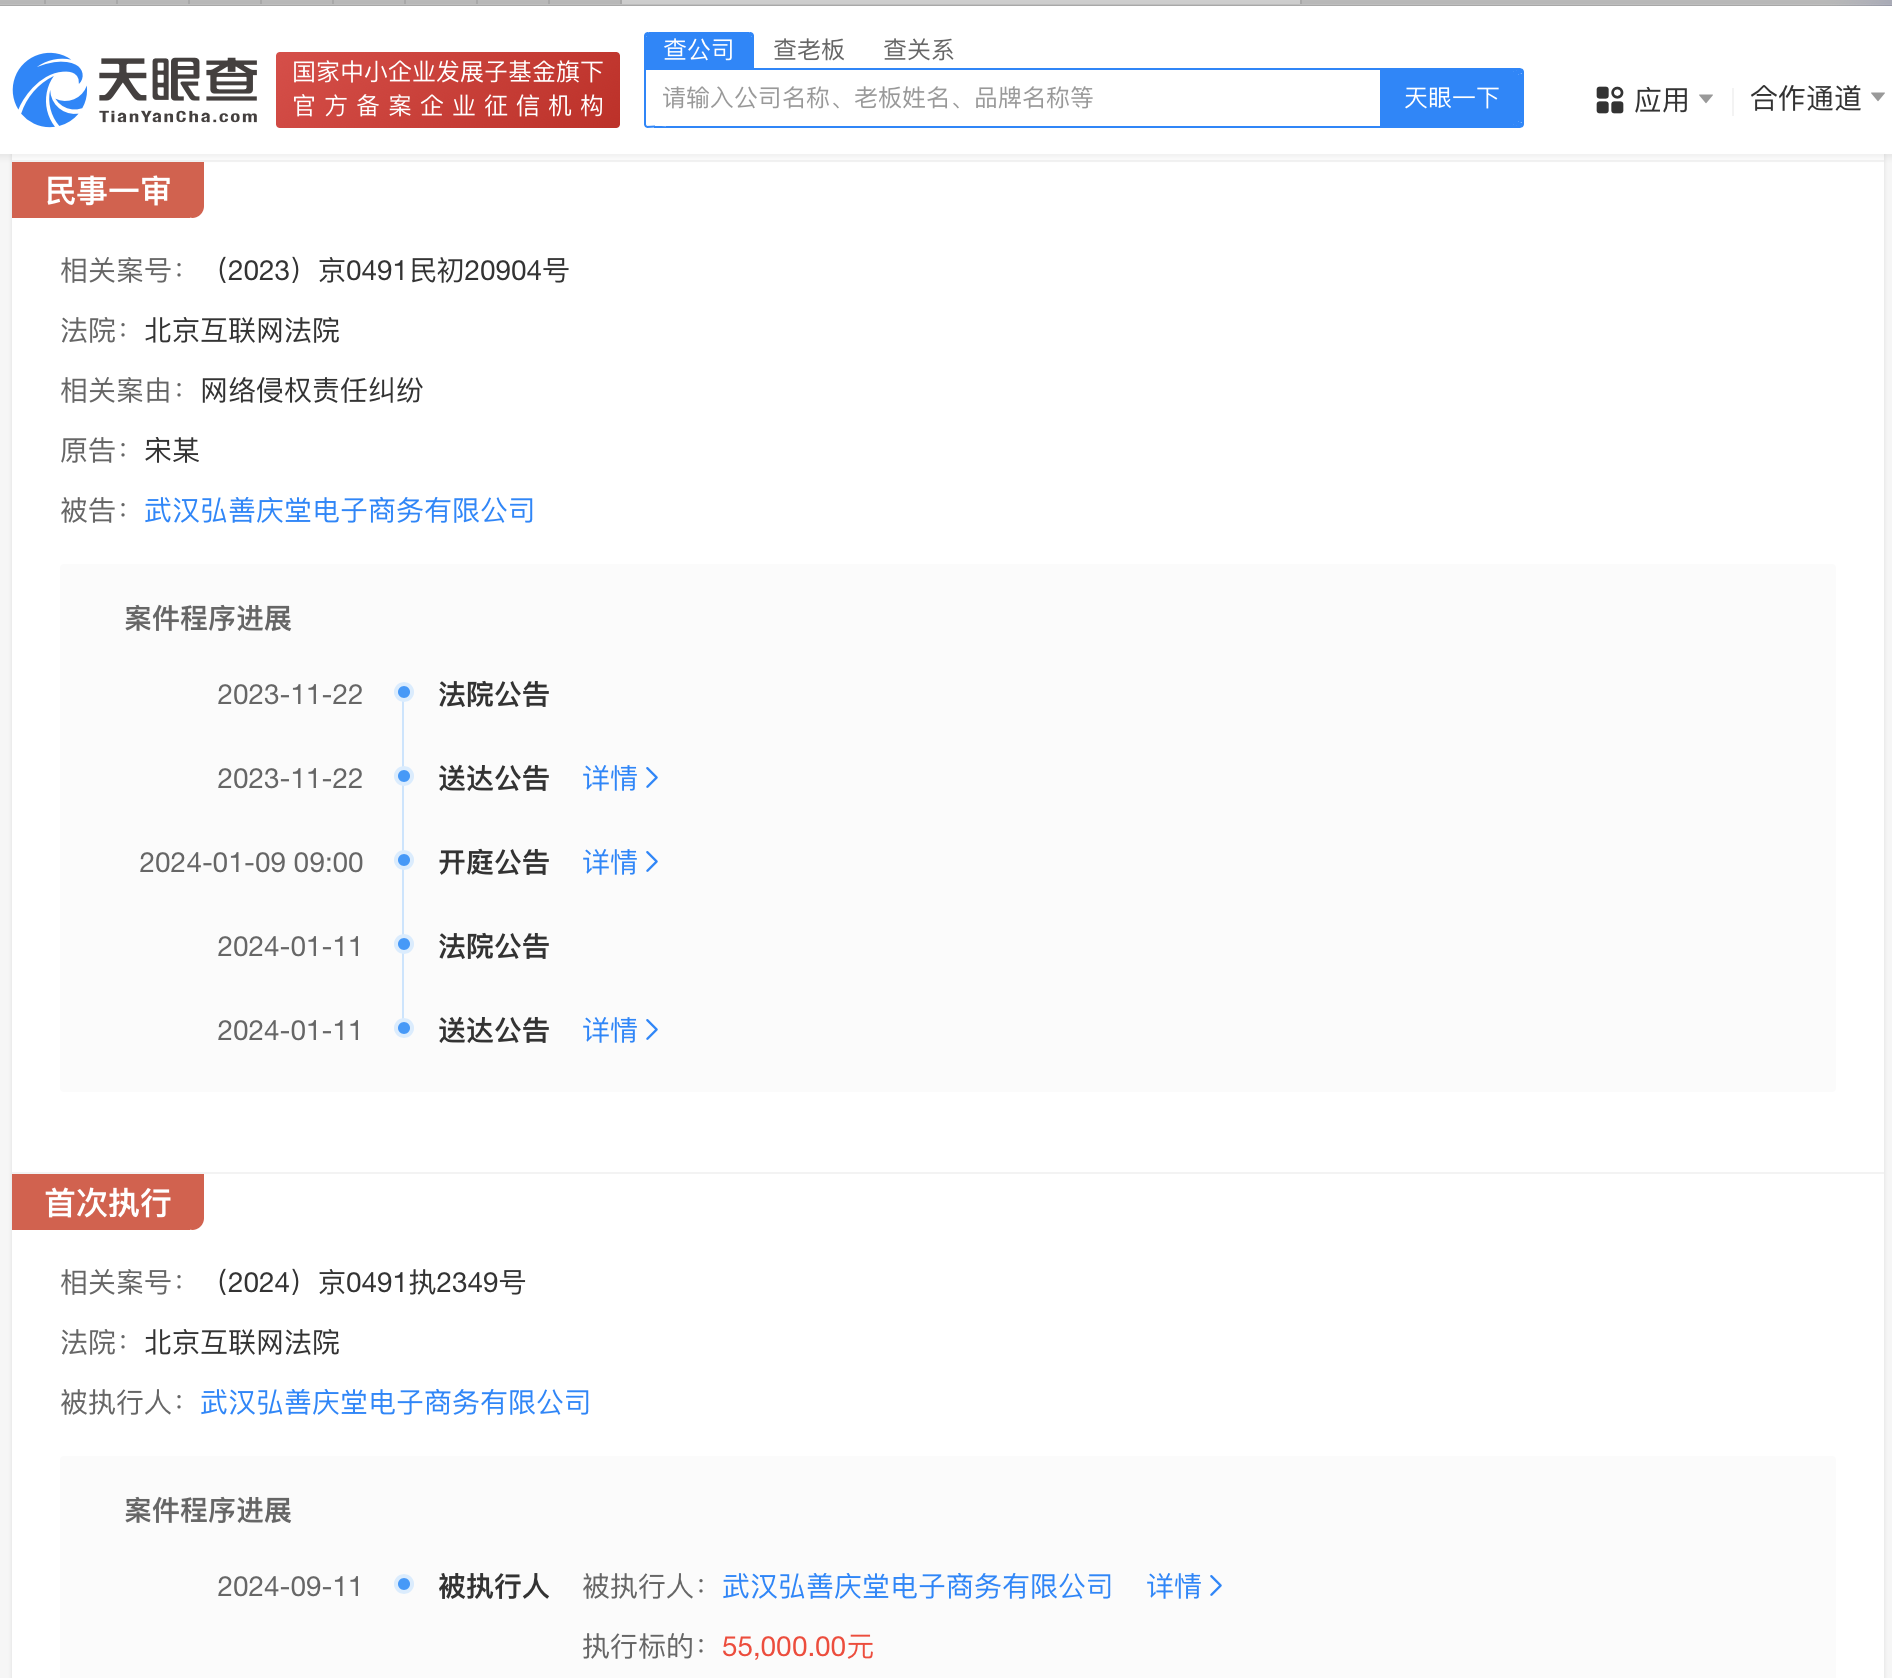Screen dimensions: 1892x1678
Task: Select the 查公司 tab
Action: 697,47
